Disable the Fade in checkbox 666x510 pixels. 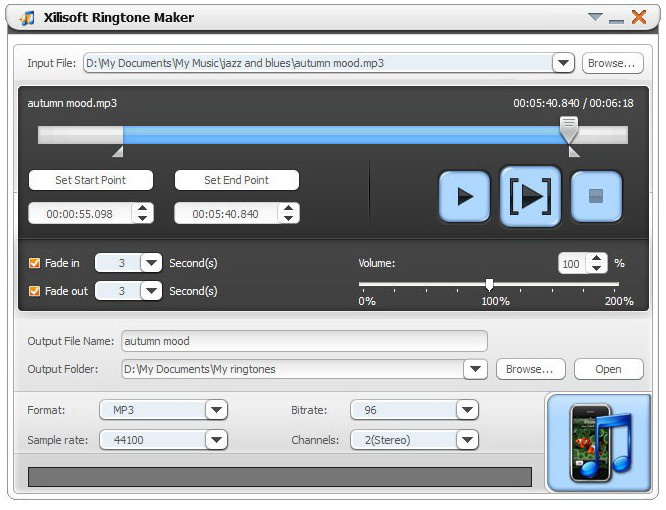point(34,263)
